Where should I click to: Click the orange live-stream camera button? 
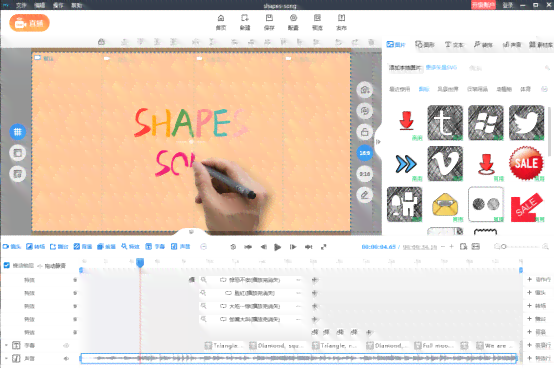coord(29,23)
